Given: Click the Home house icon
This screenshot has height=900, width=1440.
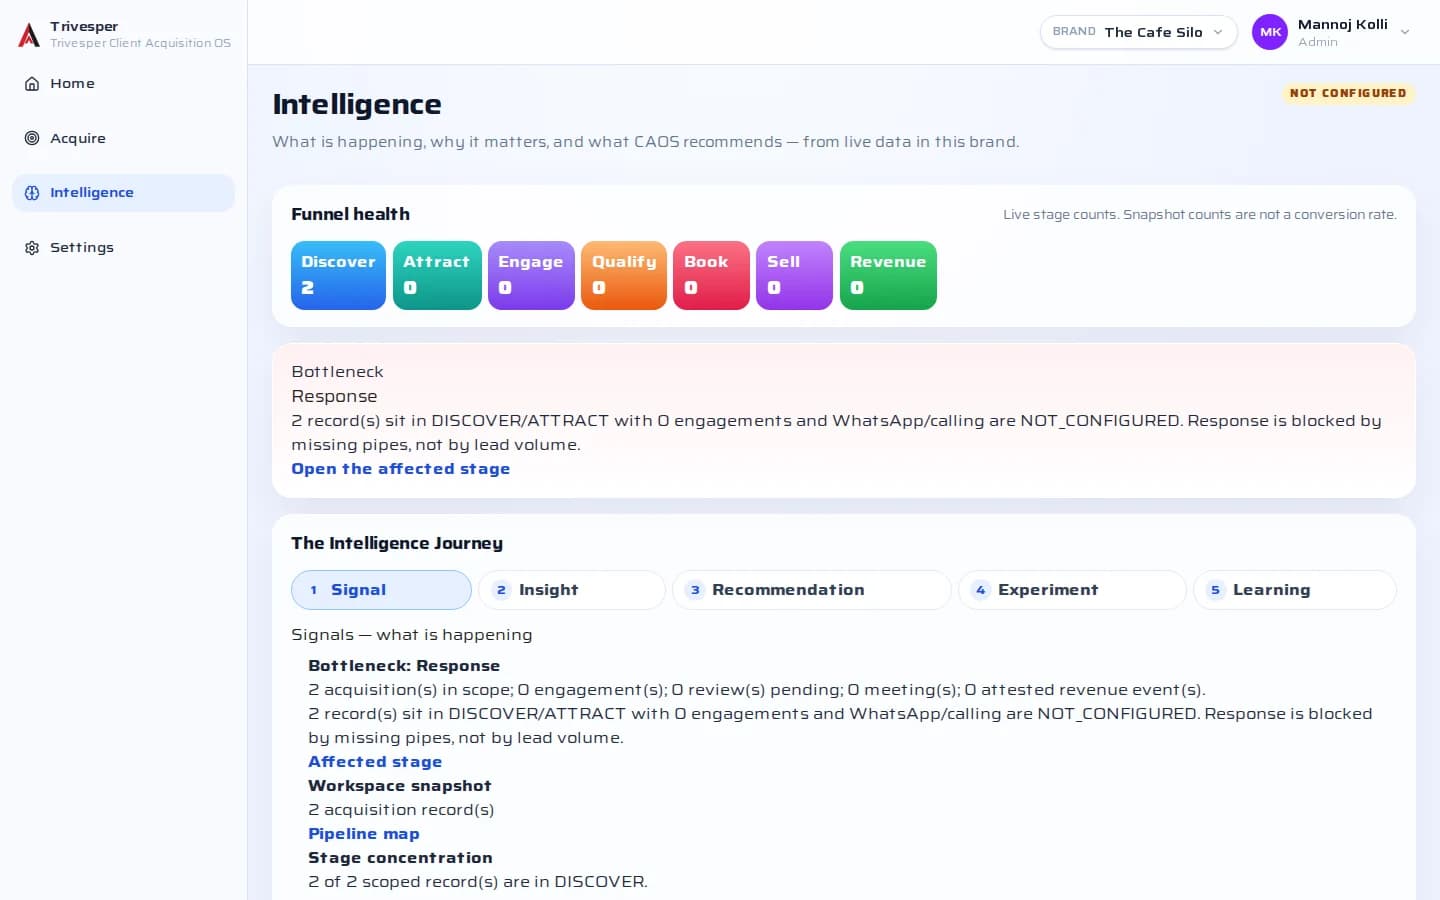Looking at the screenshot, I should click(x=32, y=84).
